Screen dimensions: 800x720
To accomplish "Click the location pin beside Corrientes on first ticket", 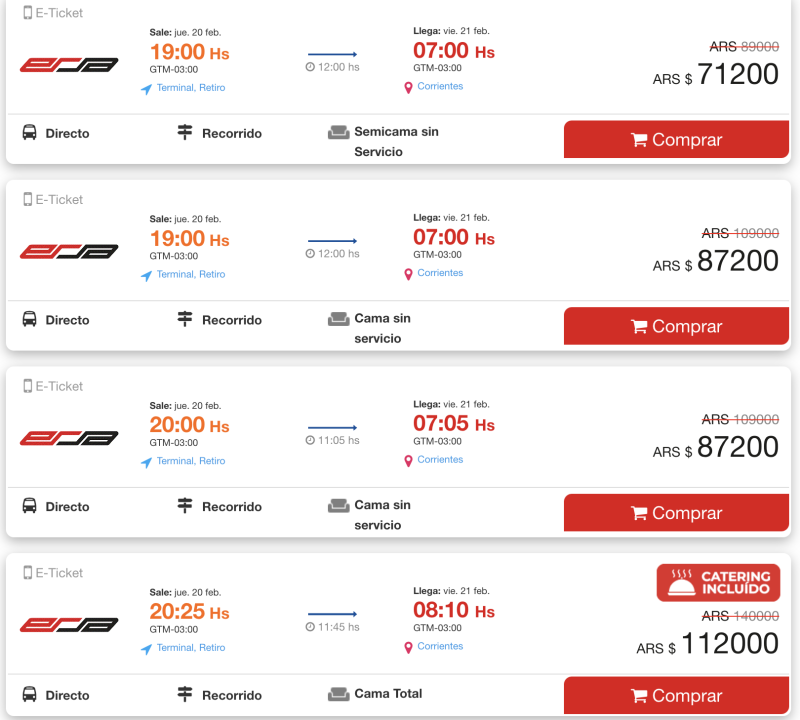I will click(408, 88).
